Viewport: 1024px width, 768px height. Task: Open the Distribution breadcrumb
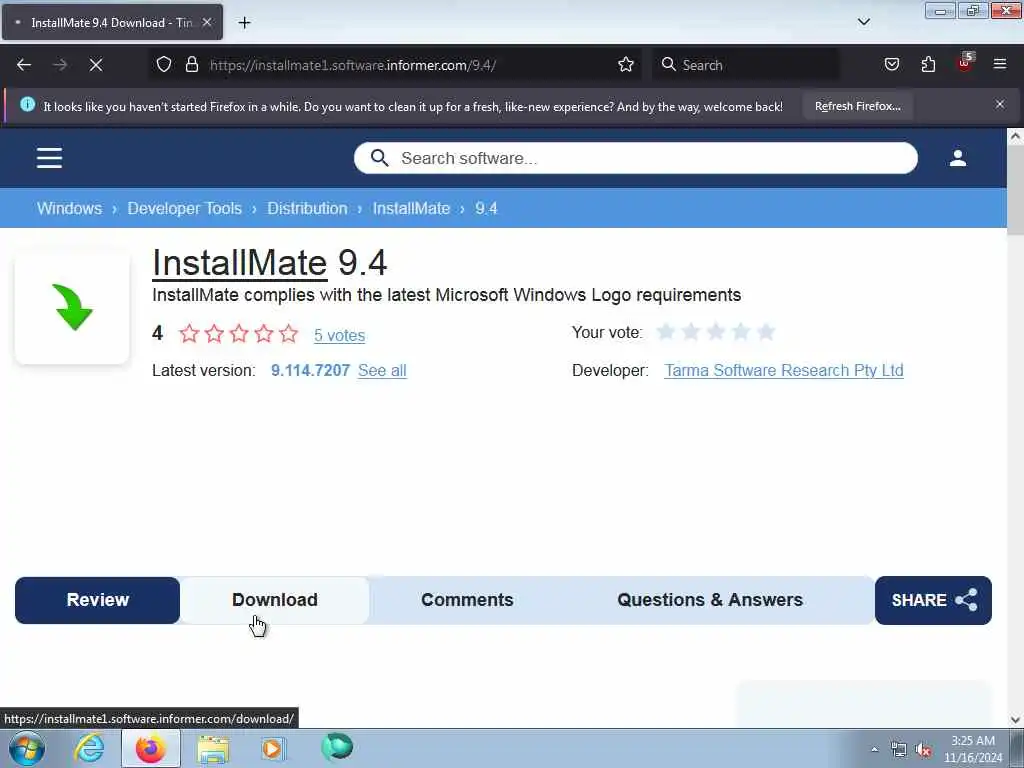coord(307,208)
